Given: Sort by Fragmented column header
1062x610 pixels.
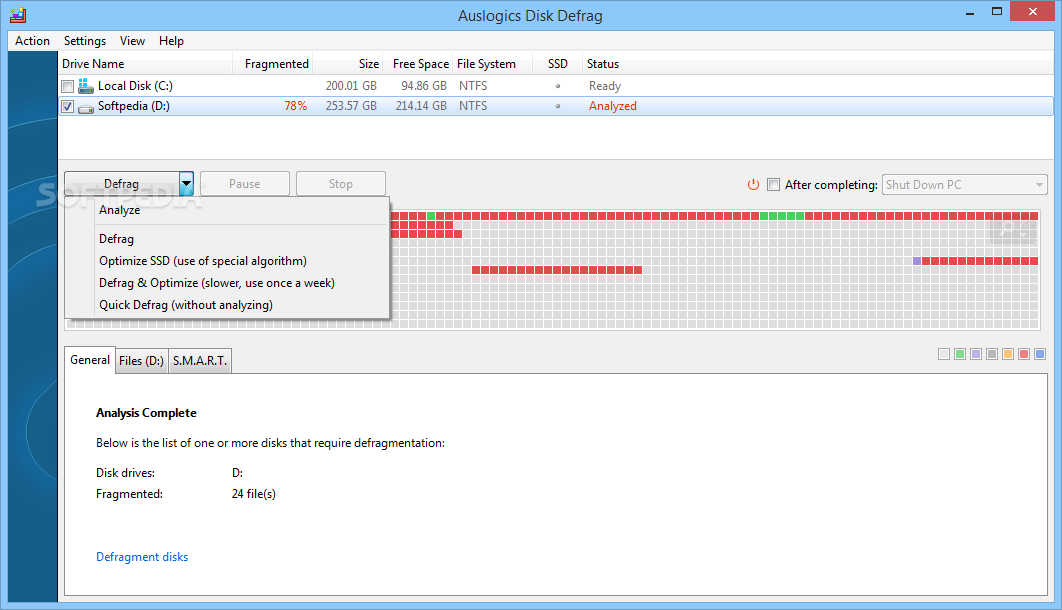Looking at the screenshot, I should 273,64.
